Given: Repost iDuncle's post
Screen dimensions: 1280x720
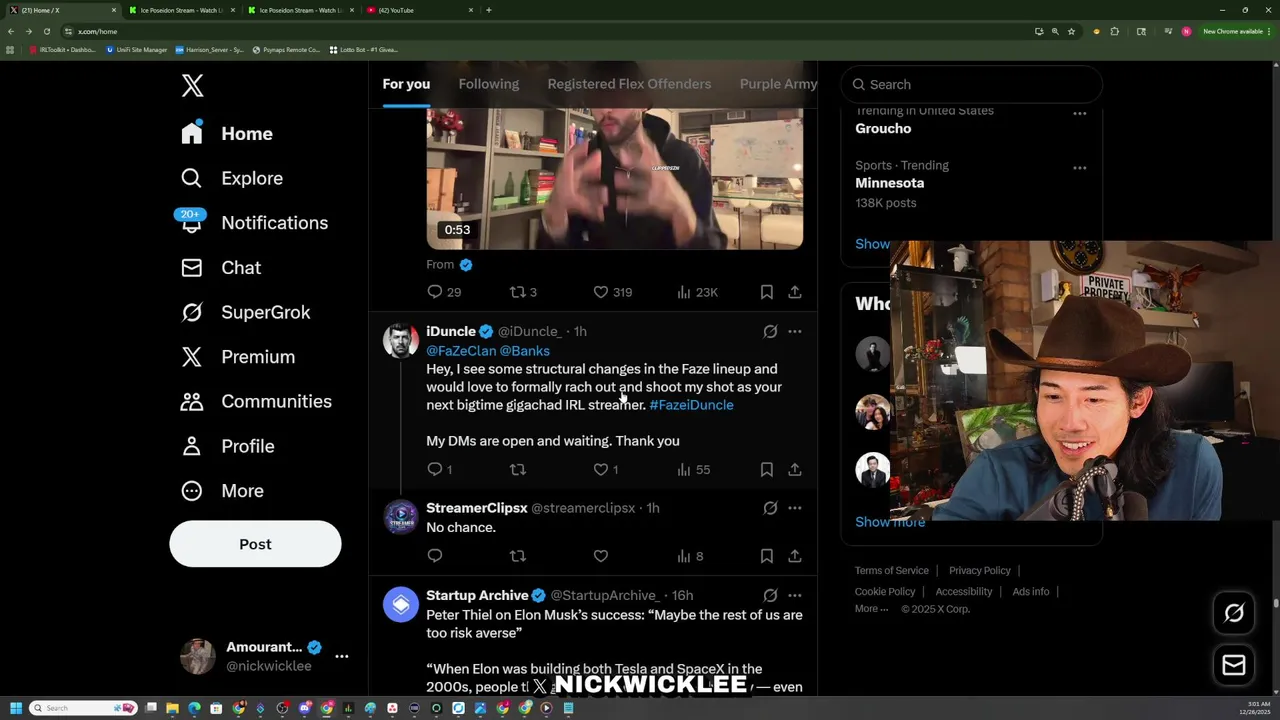Looking at the screenshot, I should click(518, 469).
